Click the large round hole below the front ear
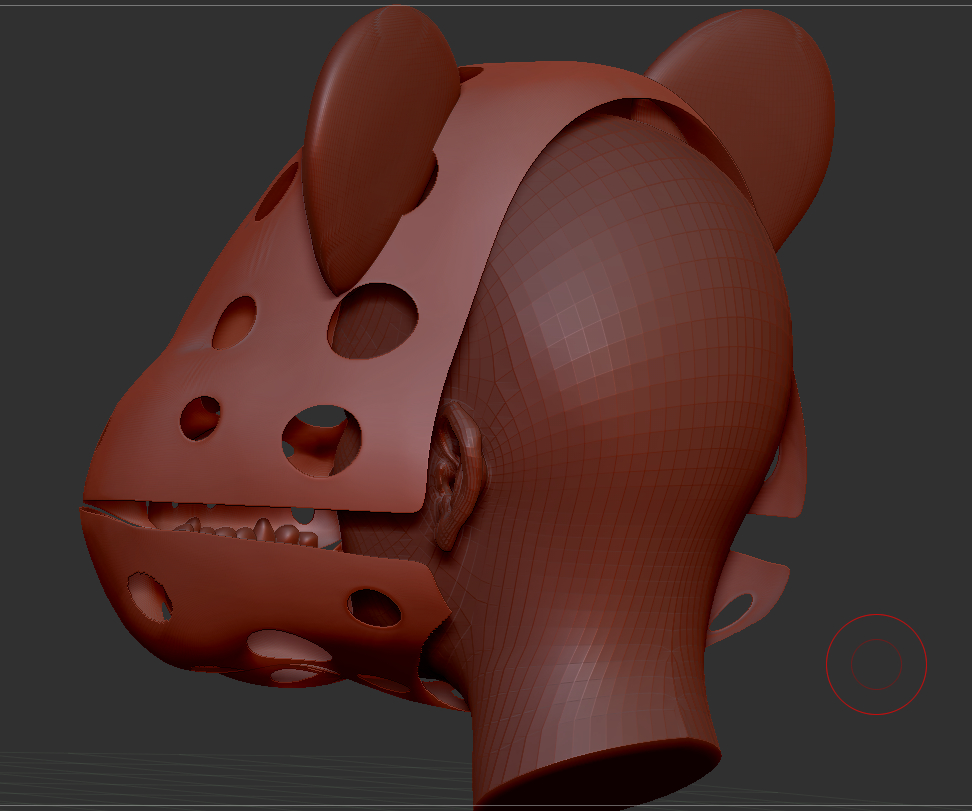972x811 pixels. (x=373, y=320)
